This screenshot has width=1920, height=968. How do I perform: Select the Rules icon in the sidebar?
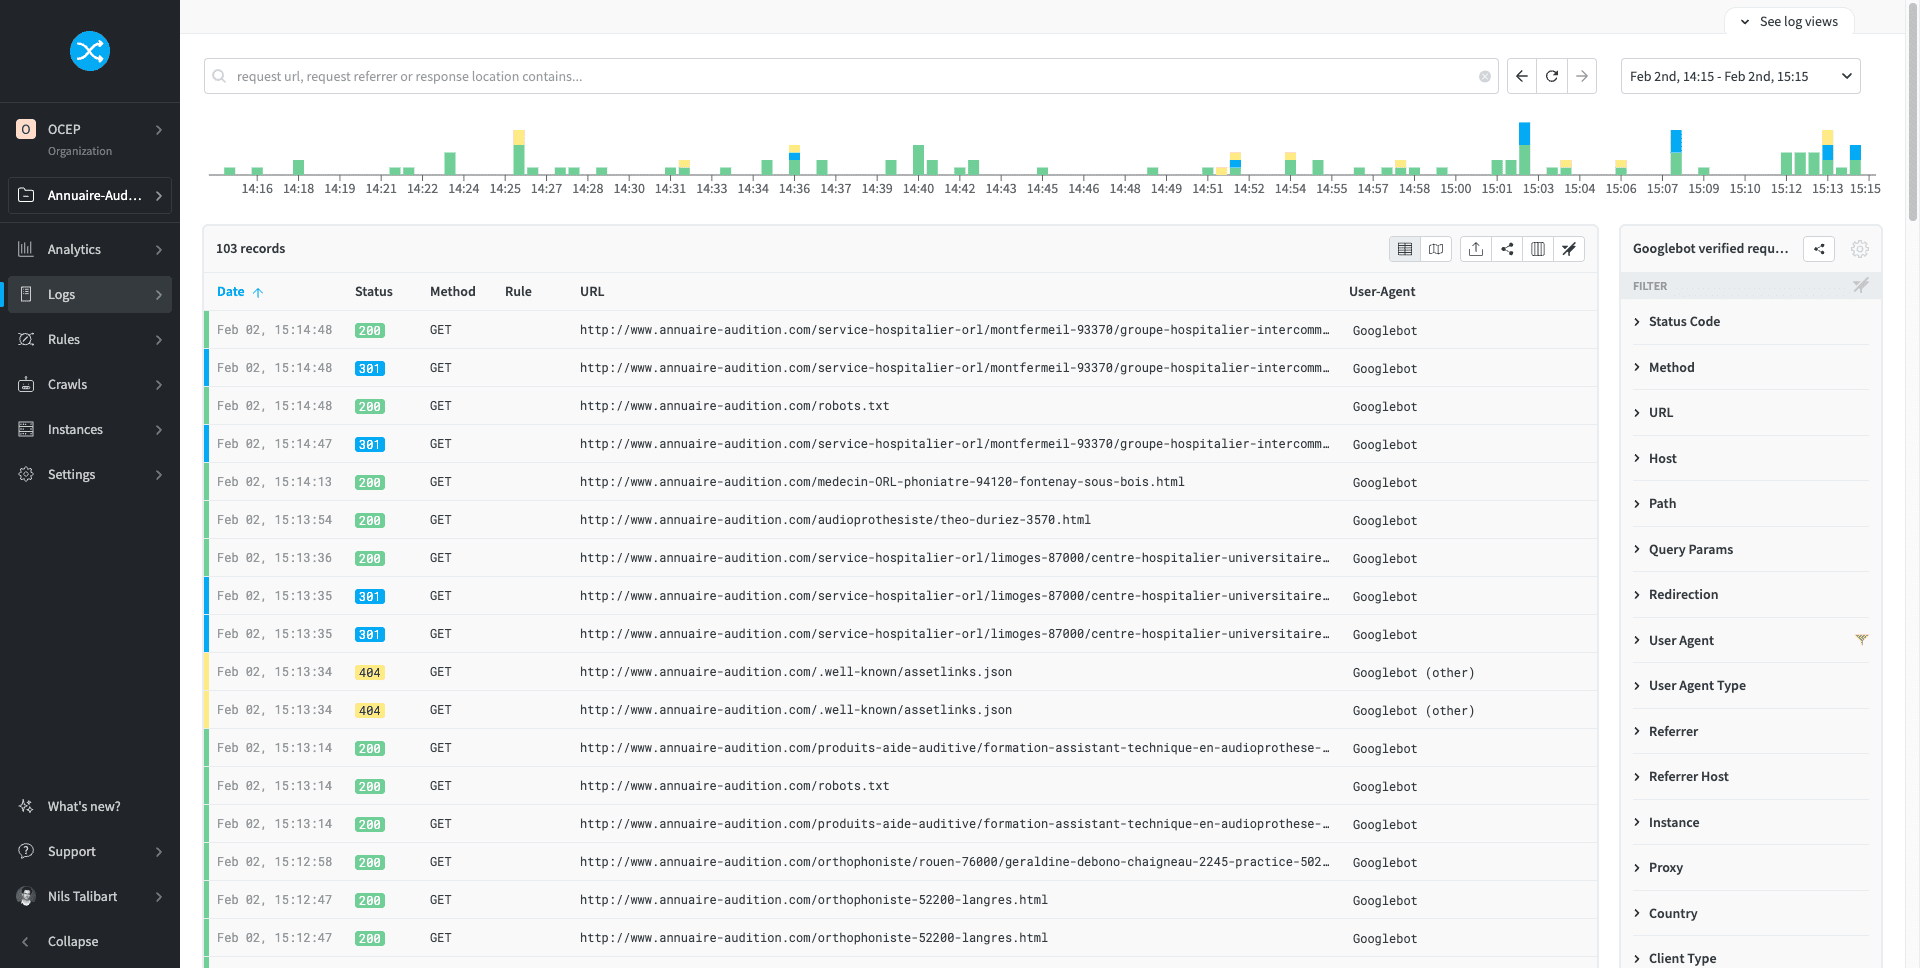click(26, 339)
